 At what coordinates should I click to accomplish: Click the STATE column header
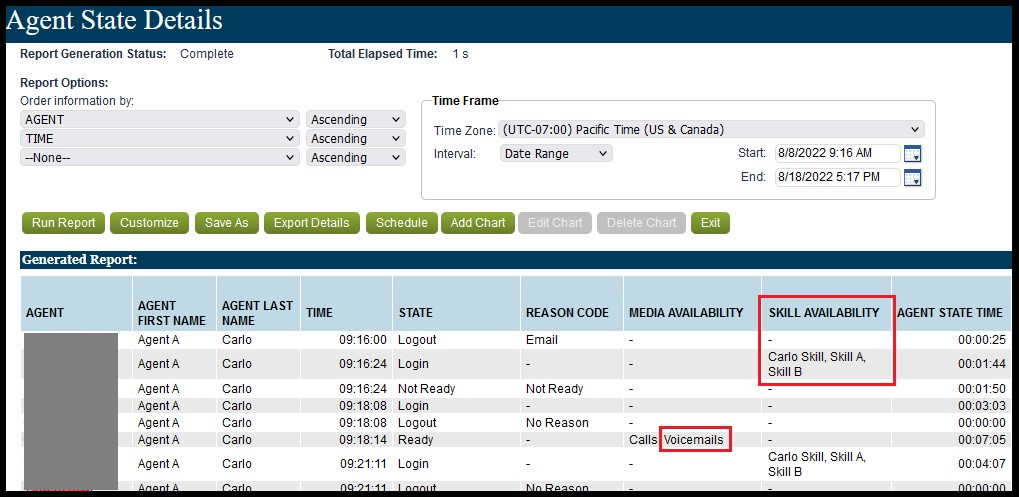(x=456, y=303)
